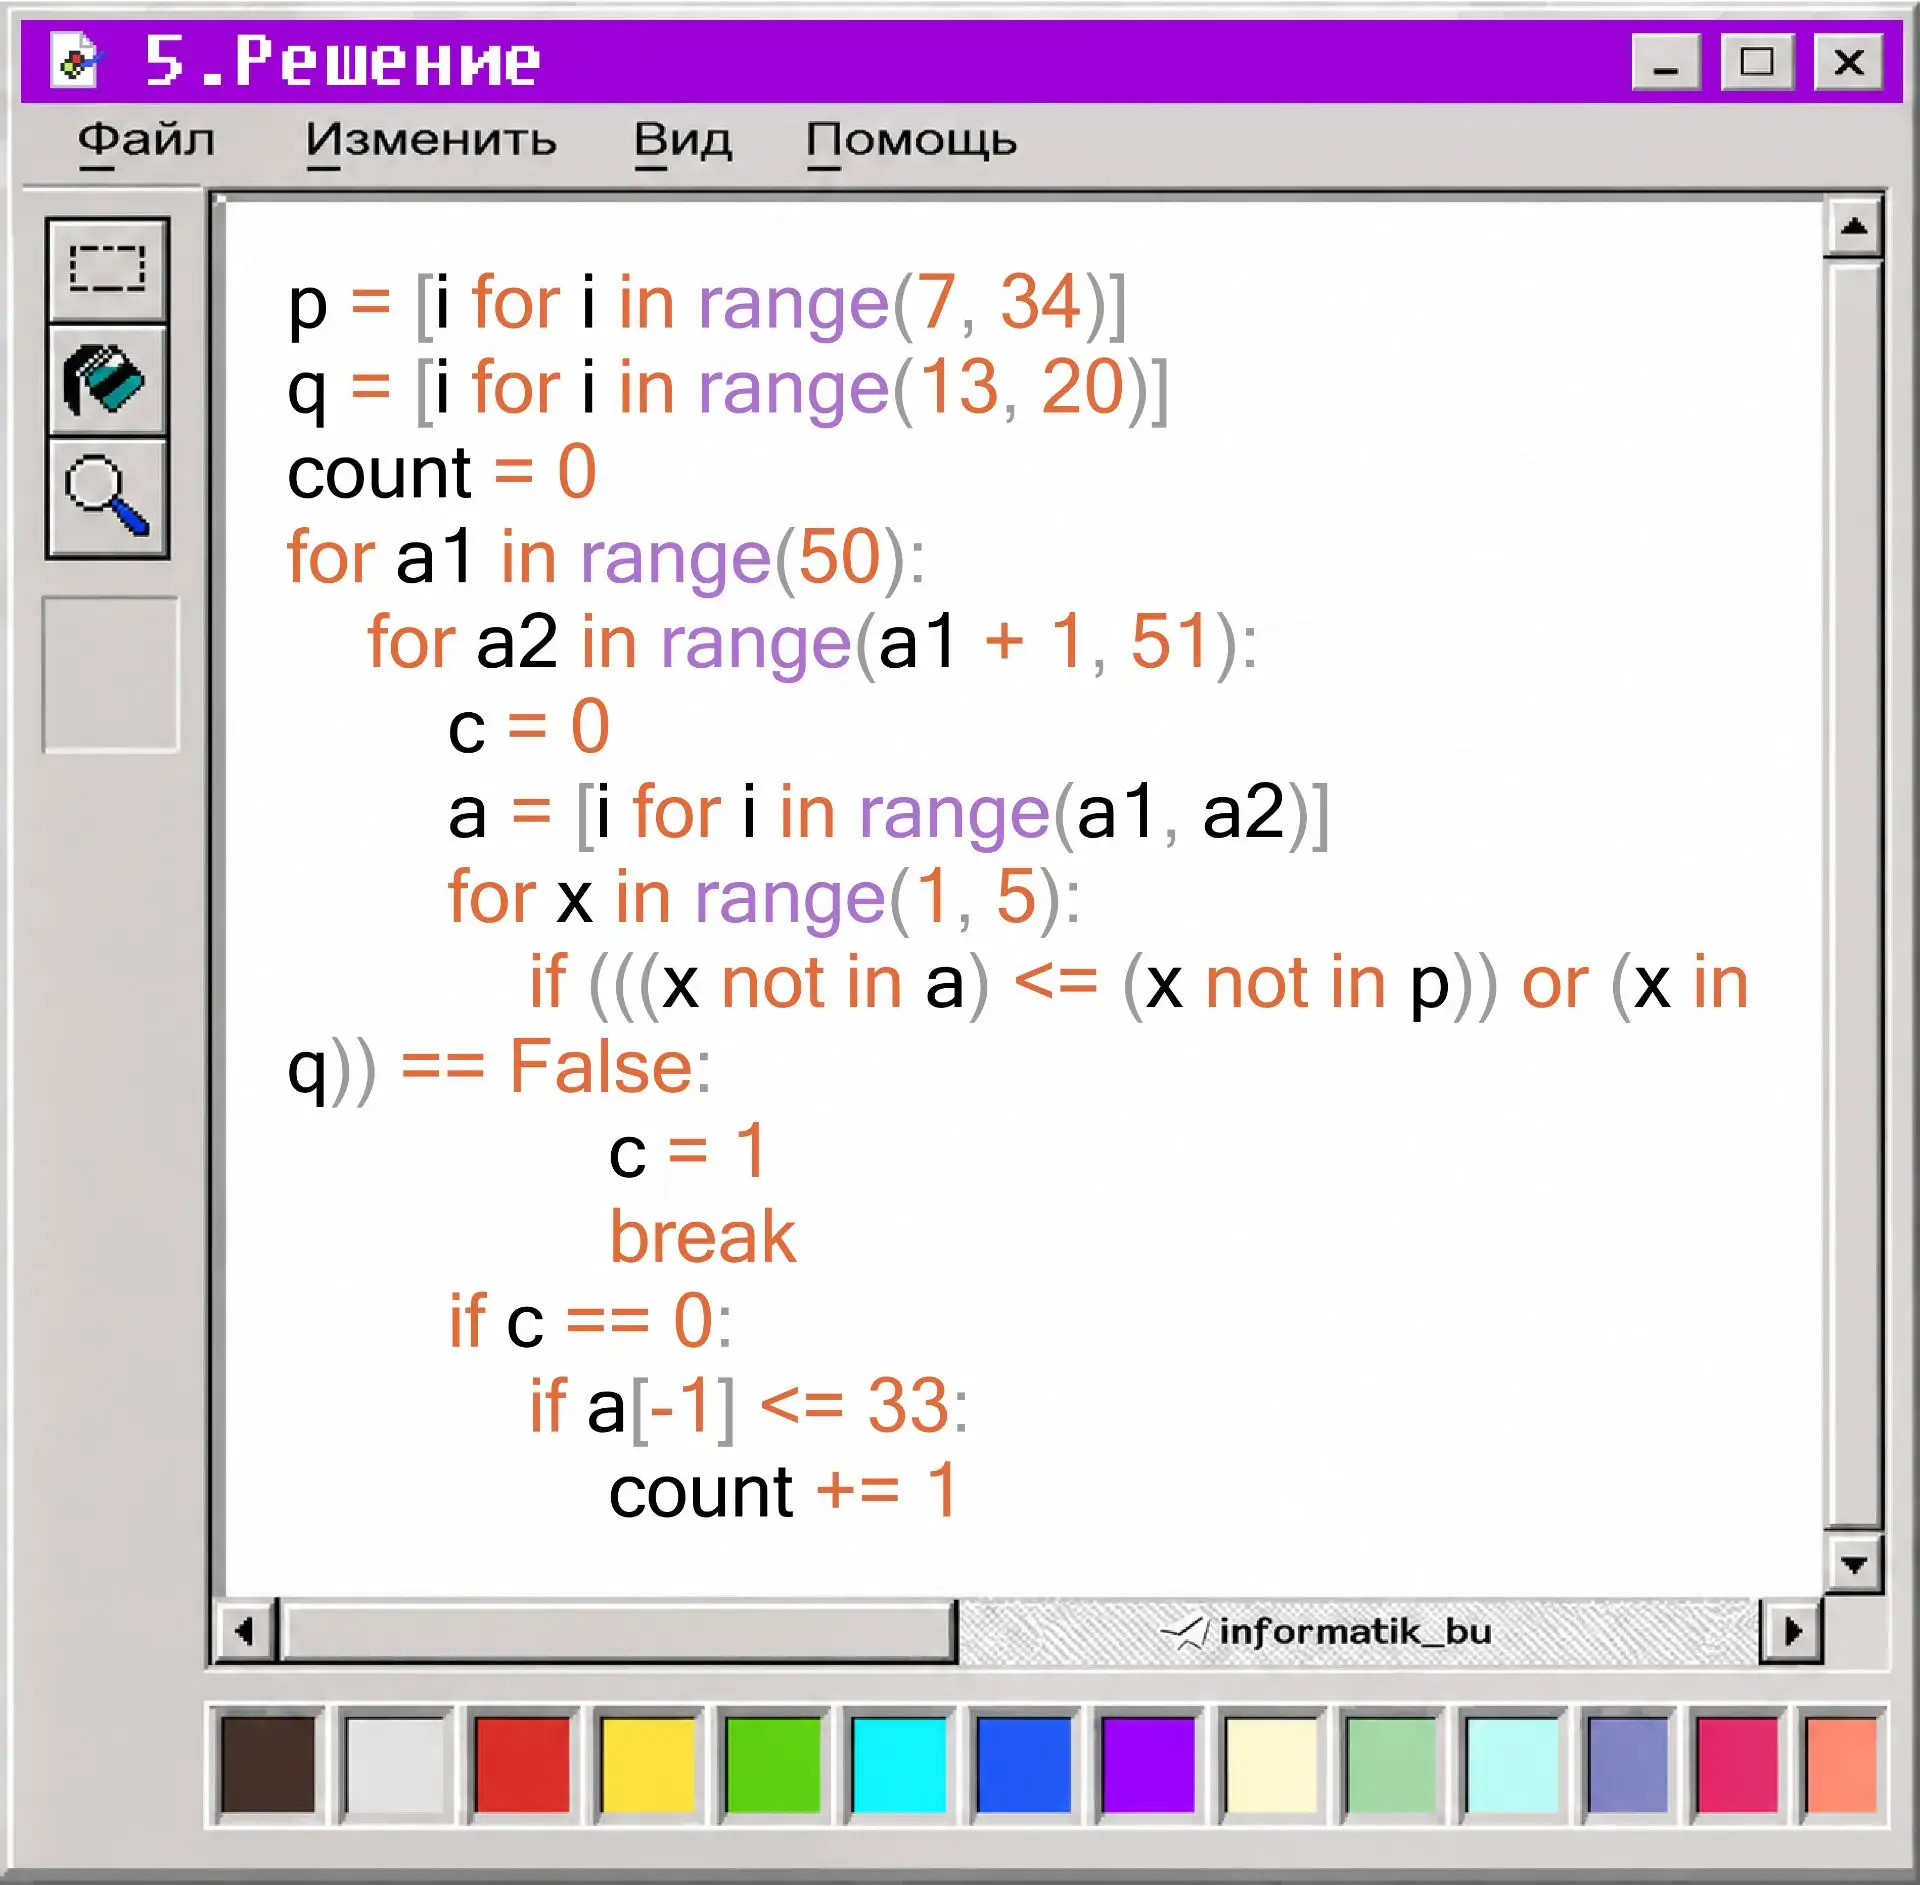Close the 5.Решение window
This screenshot has width=1920, height=1885.
1849,62
